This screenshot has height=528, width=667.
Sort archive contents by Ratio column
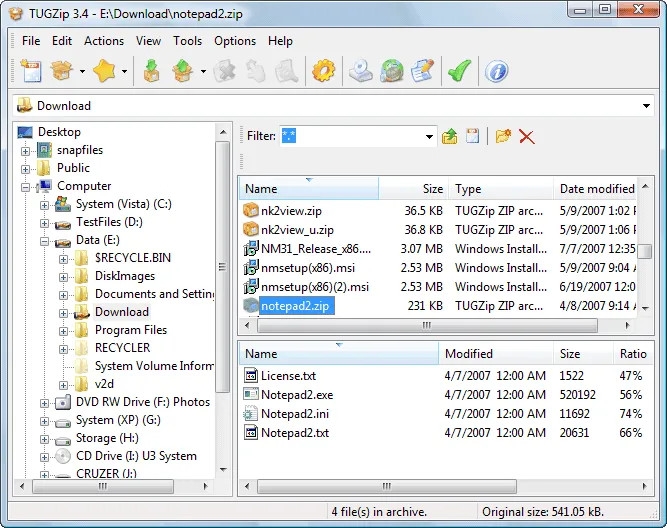(x=633, y=354)
